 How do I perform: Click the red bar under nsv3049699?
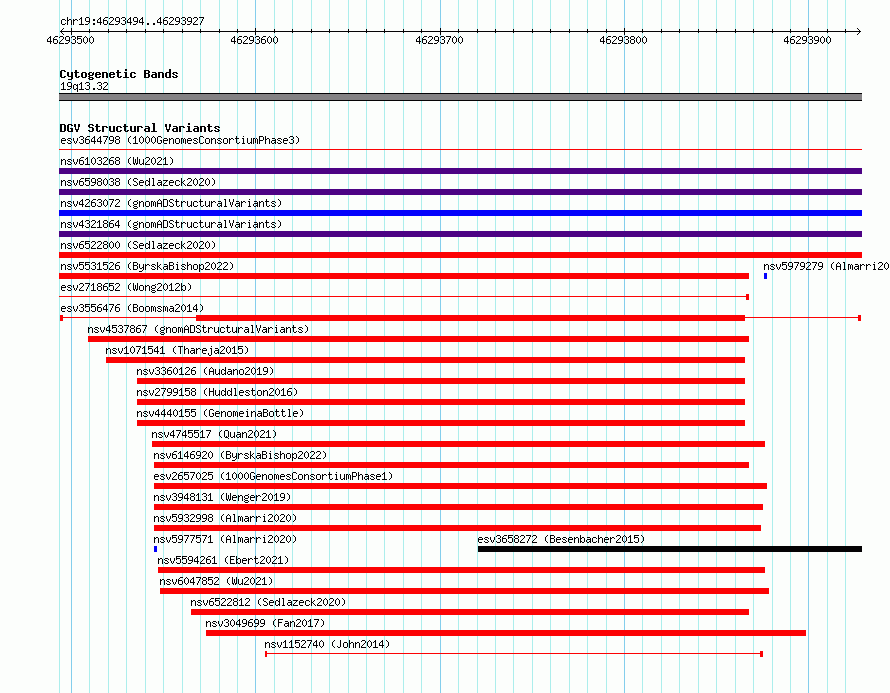506,633
